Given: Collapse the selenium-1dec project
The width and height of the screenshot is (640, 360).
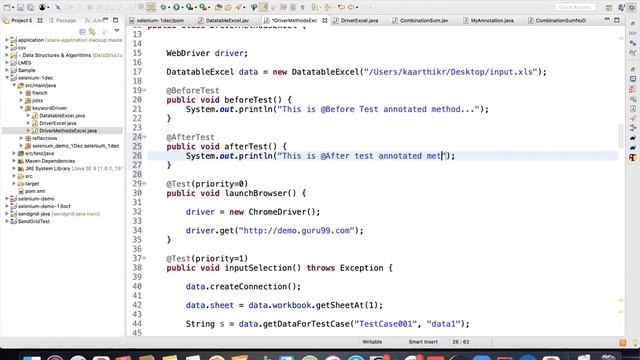Looking at the screenshot, I should (7, 78).
